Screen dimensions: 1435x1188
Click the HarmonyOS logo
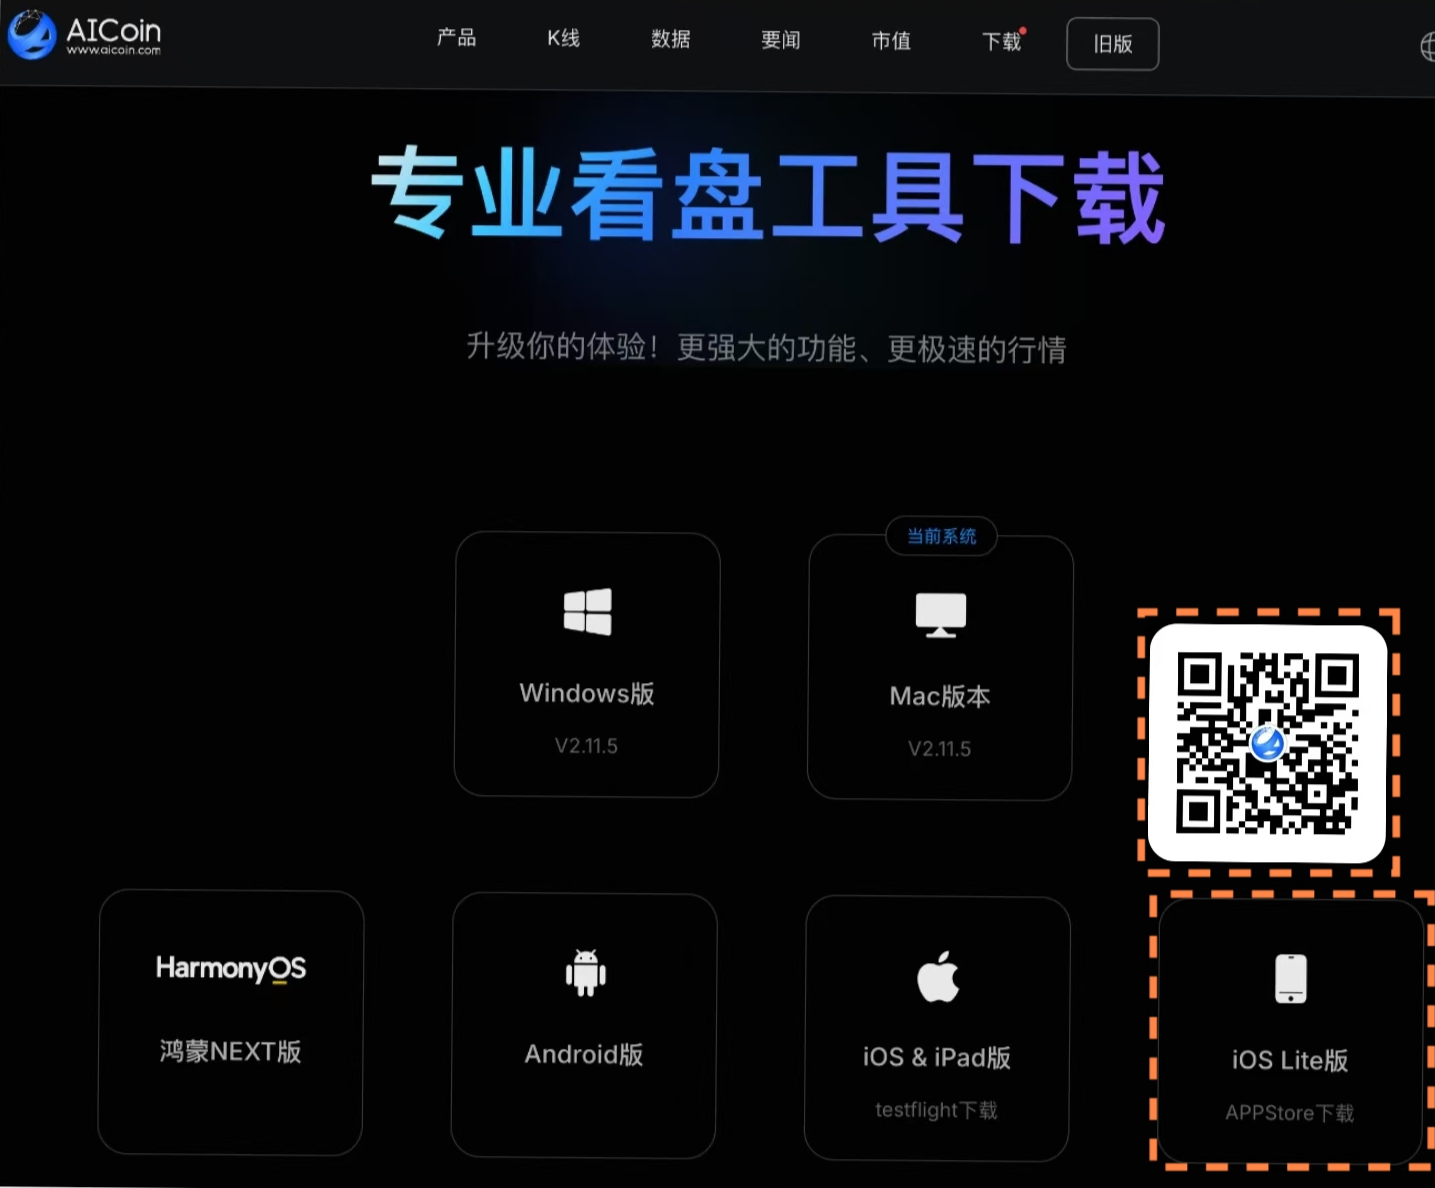click(231, 968)
